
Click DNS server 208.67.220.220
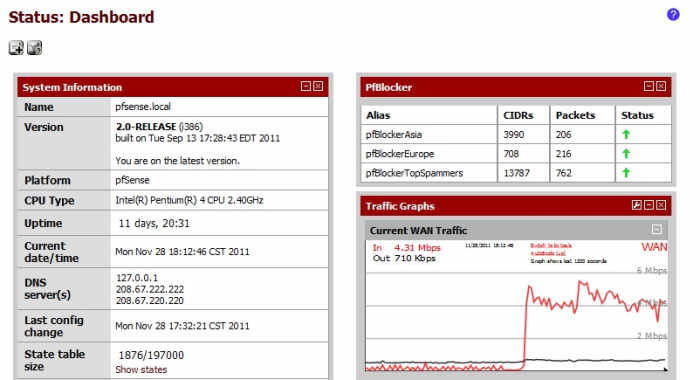point(150,301)
